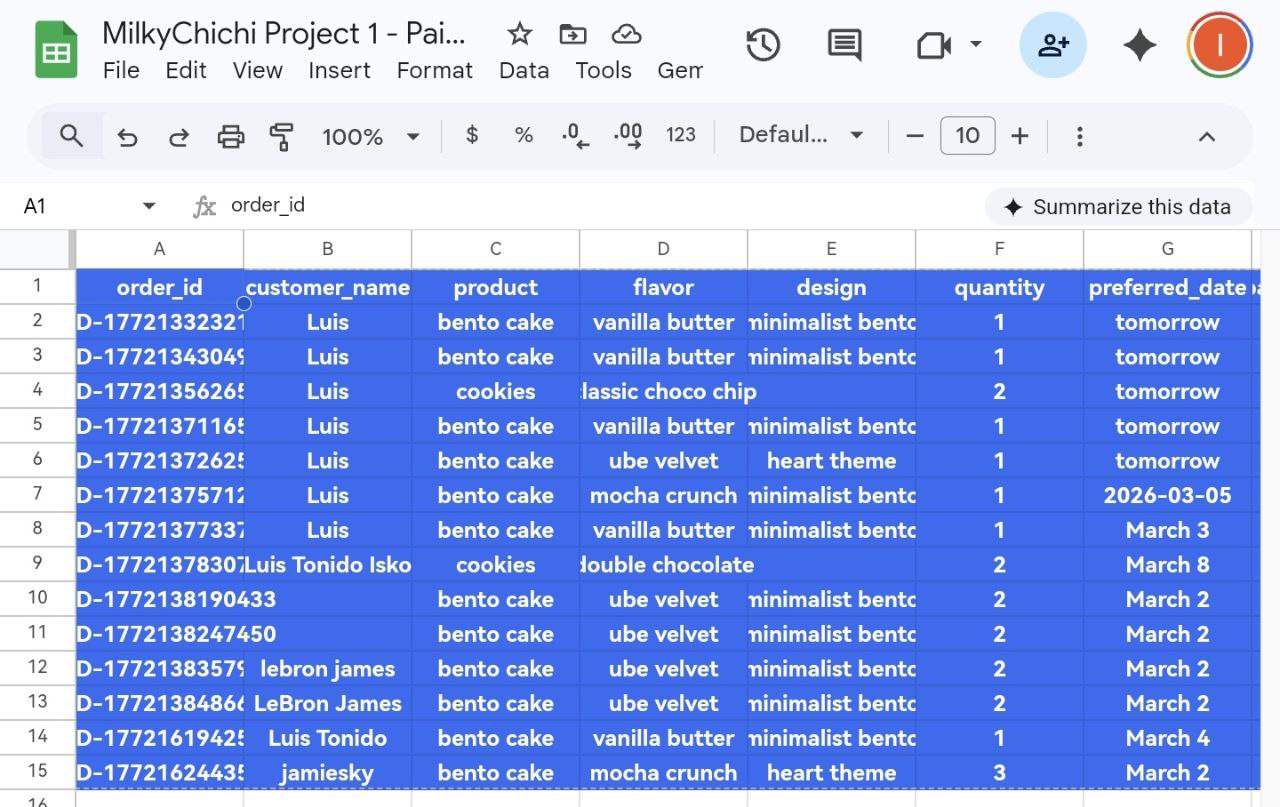The width and height of the screenshot is (1280, 807).
Task: Open the comments icon
Action: (843, 45)
